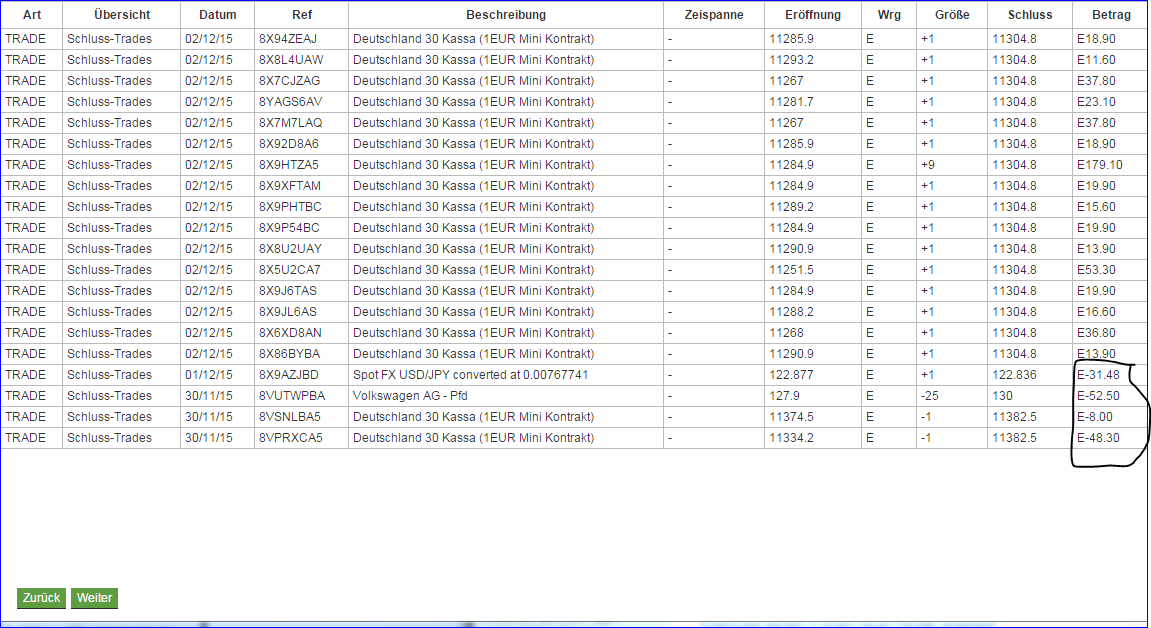Open the Volkswagen AG - Pfd trade entry
Image resolution: width=1151 pixels, height=628 pixels.
point(408,395)
